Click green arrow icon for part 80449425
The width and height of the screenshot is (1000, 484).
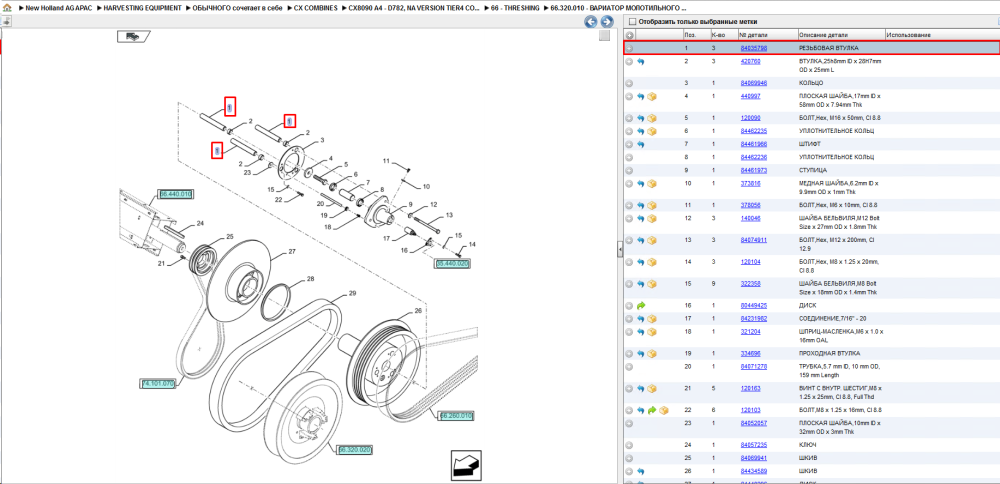[x=641, y=305]
